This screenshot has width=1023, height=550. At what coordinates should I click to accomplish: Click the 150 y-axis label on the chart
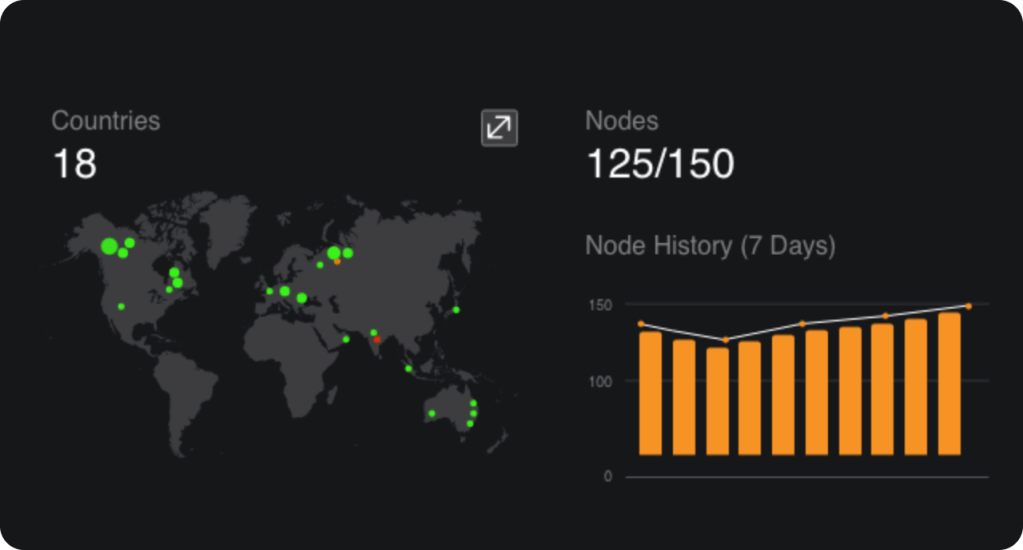point(599,305)
